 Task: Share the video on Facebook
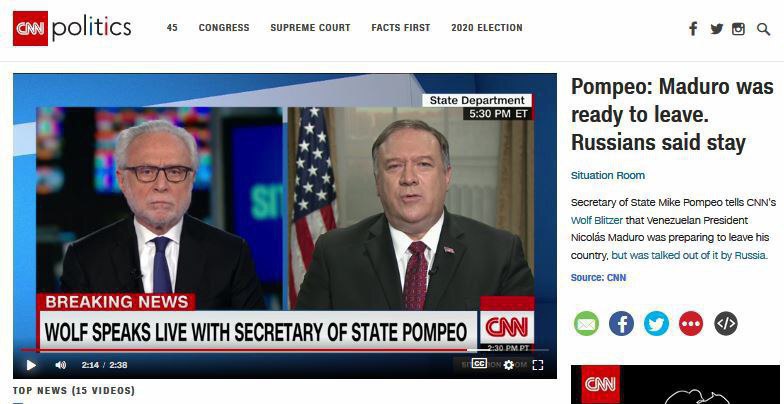tap(621, 324)
